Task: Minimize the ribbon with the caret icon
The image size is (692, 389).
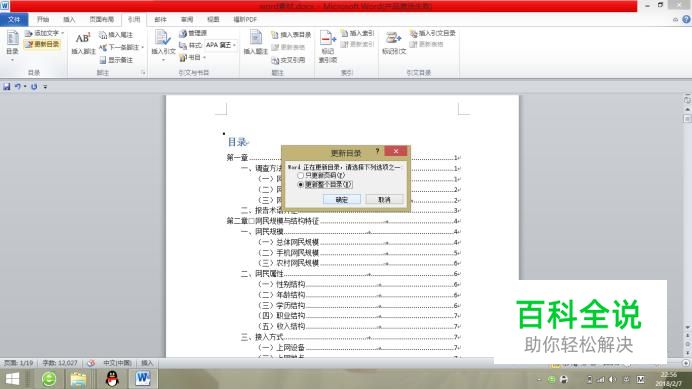Action: [x=675, y=19]
